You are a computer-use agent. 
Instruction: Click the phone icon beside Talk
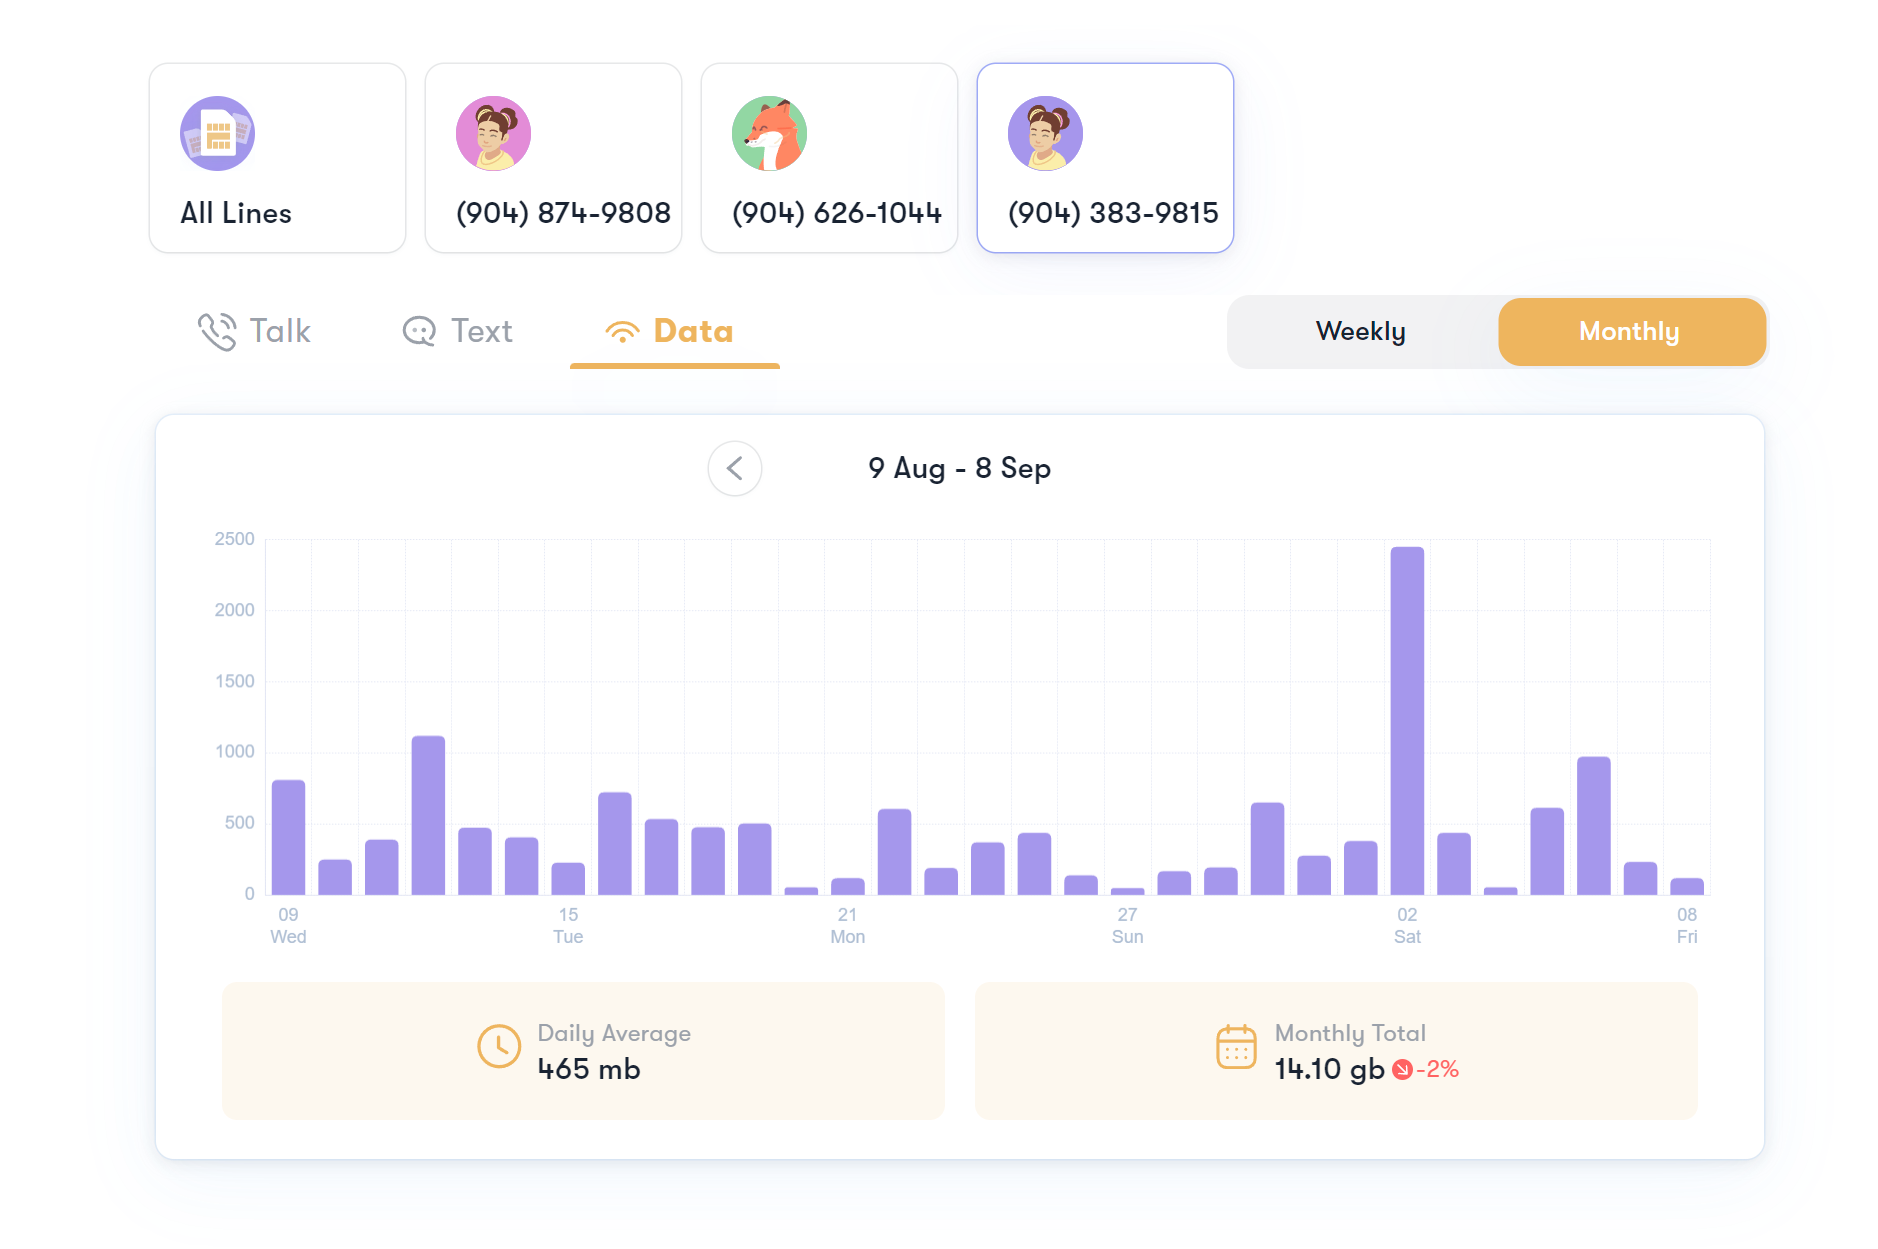(217, 332)
